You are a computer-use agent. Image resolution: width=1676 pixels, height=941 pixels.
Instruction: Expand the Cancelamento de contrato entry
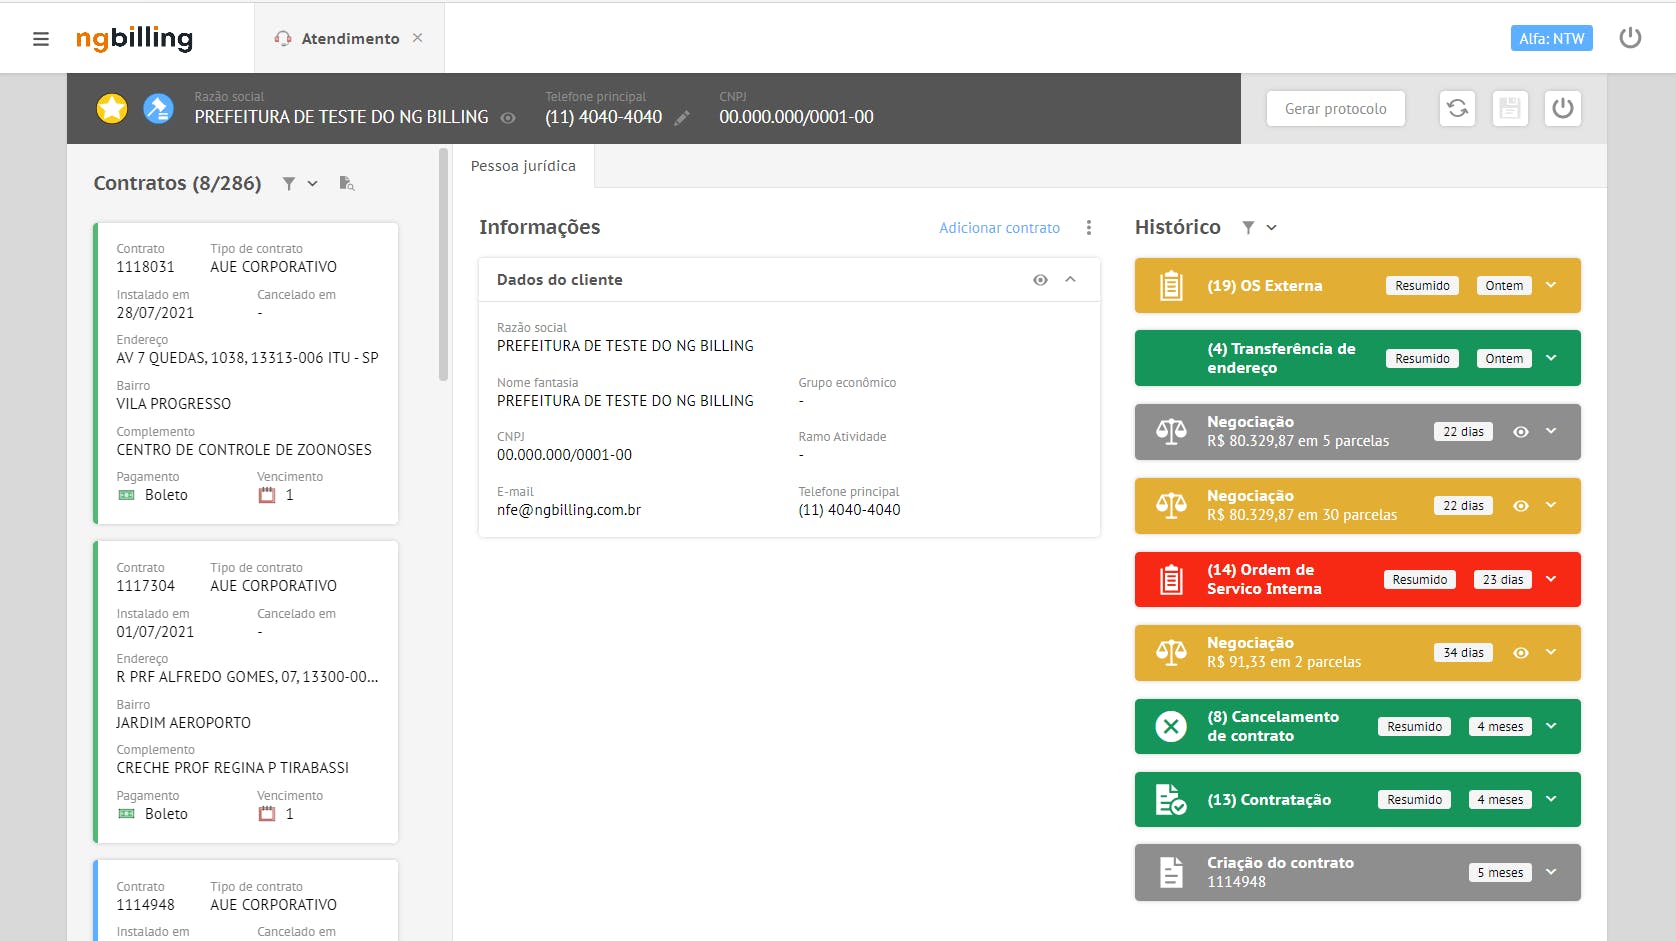coord(1551,726)
